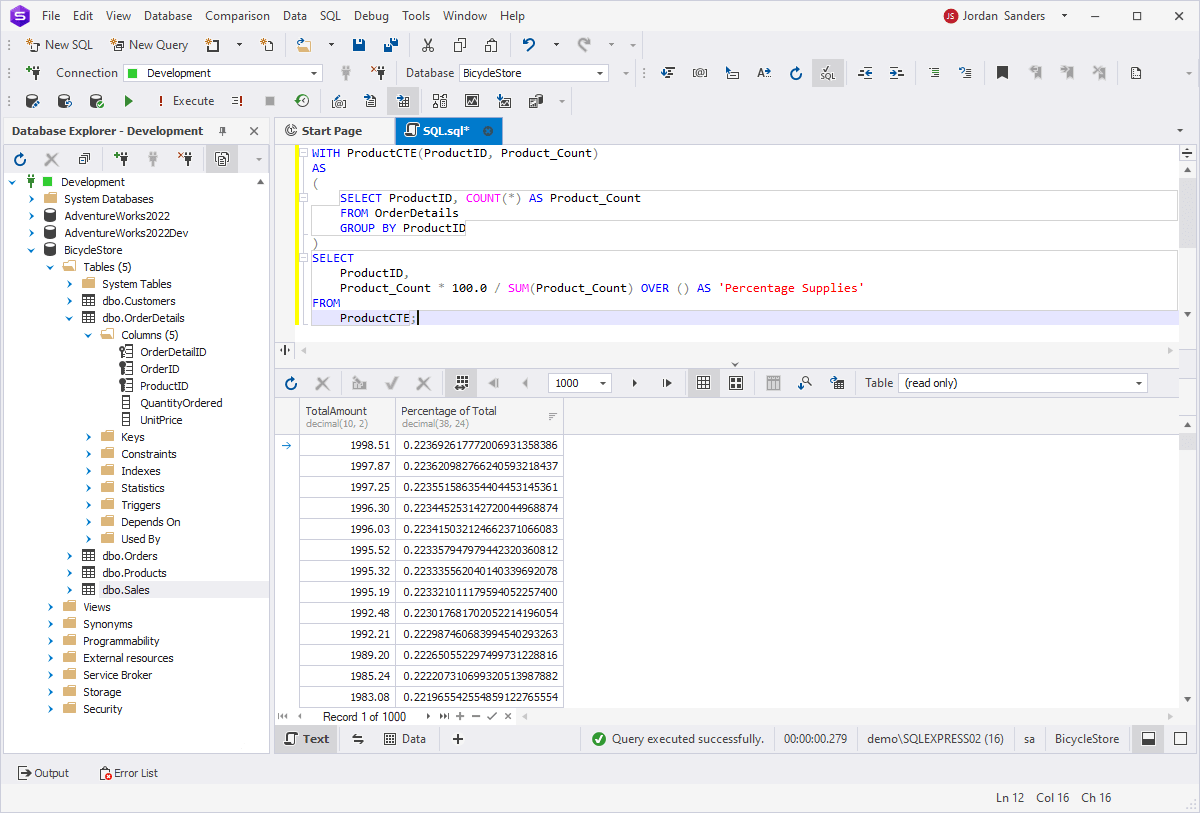Click the Execute button with exclamation mark
This screenshot has height=813, width=1200.
pyautogui.click(x=185, y=101)
